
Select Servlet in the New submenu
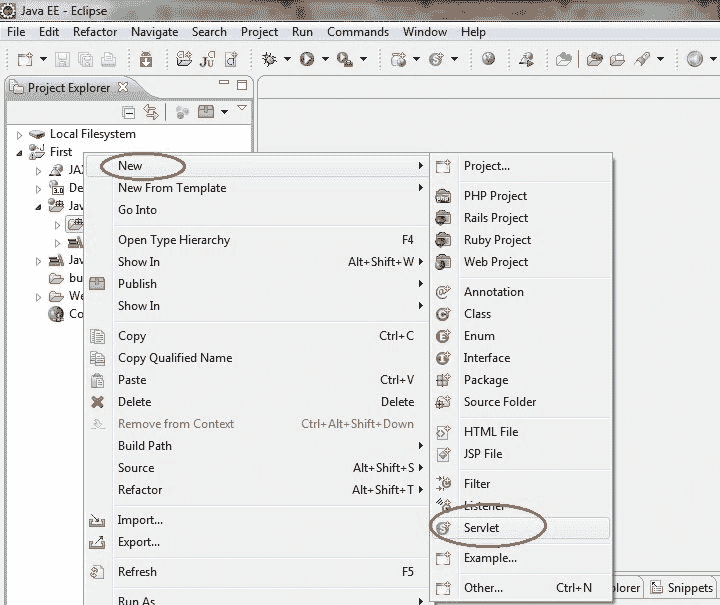(x=521, y=528)
